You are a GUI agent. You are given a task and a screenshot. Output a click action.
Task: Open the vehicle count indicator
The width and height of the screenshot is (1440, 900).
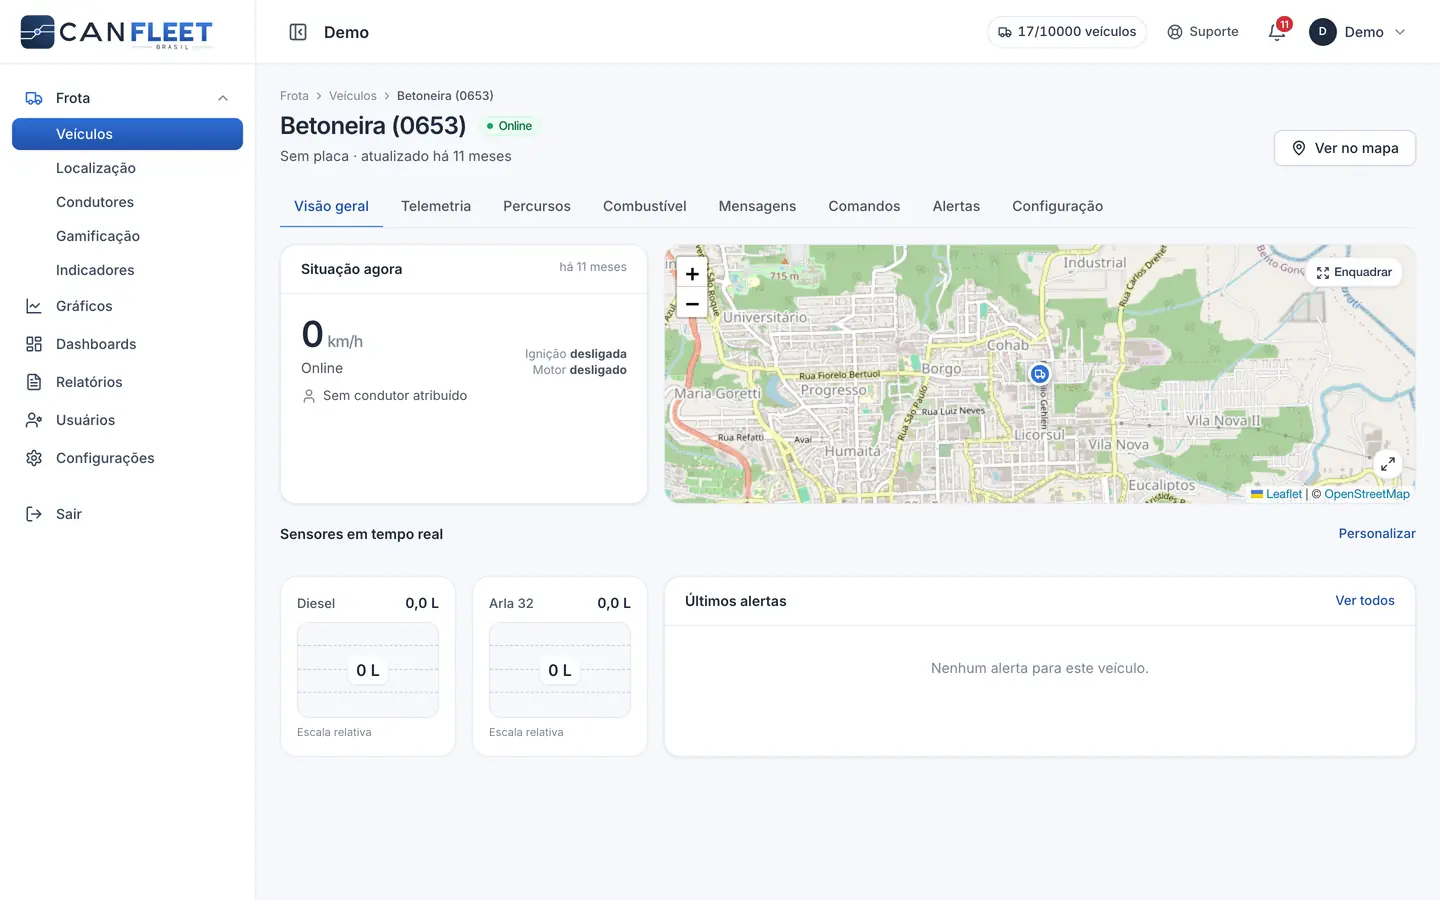point(1067,32)
